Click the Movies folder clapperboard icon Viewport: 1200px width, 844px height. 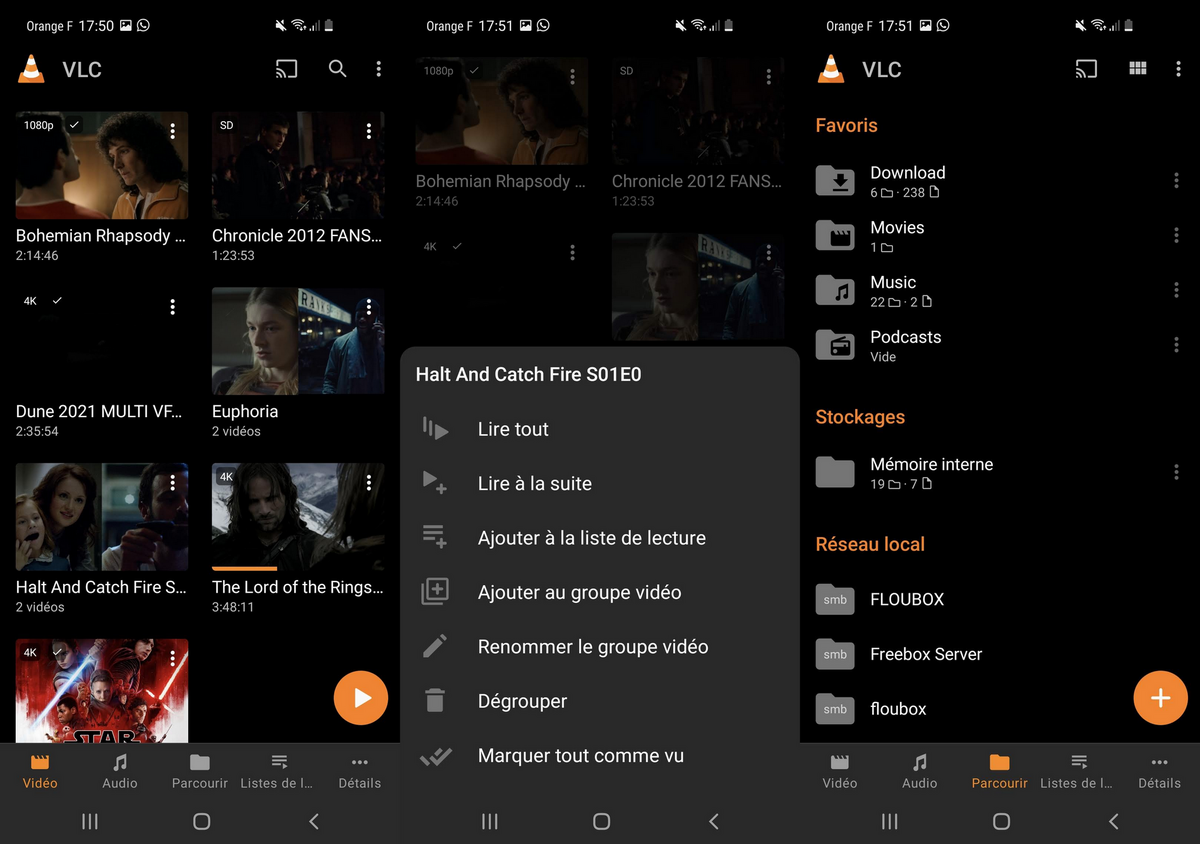[x=835, y=236]
